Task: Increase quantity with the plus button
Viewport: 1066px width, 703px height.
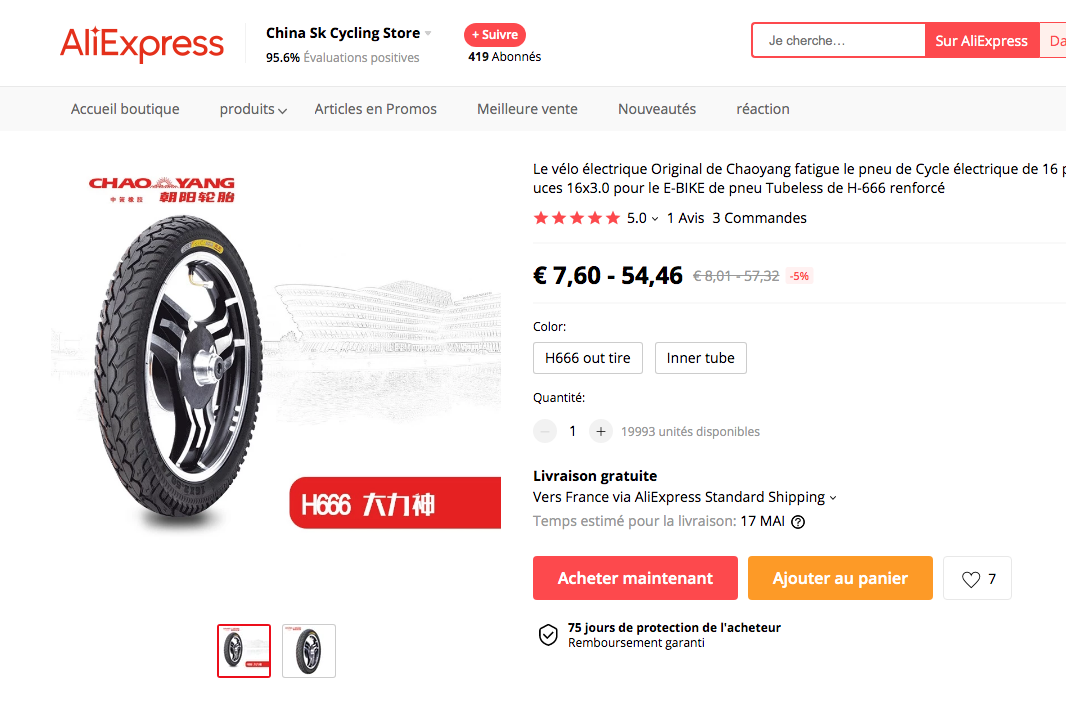Action: pos(600,432)
